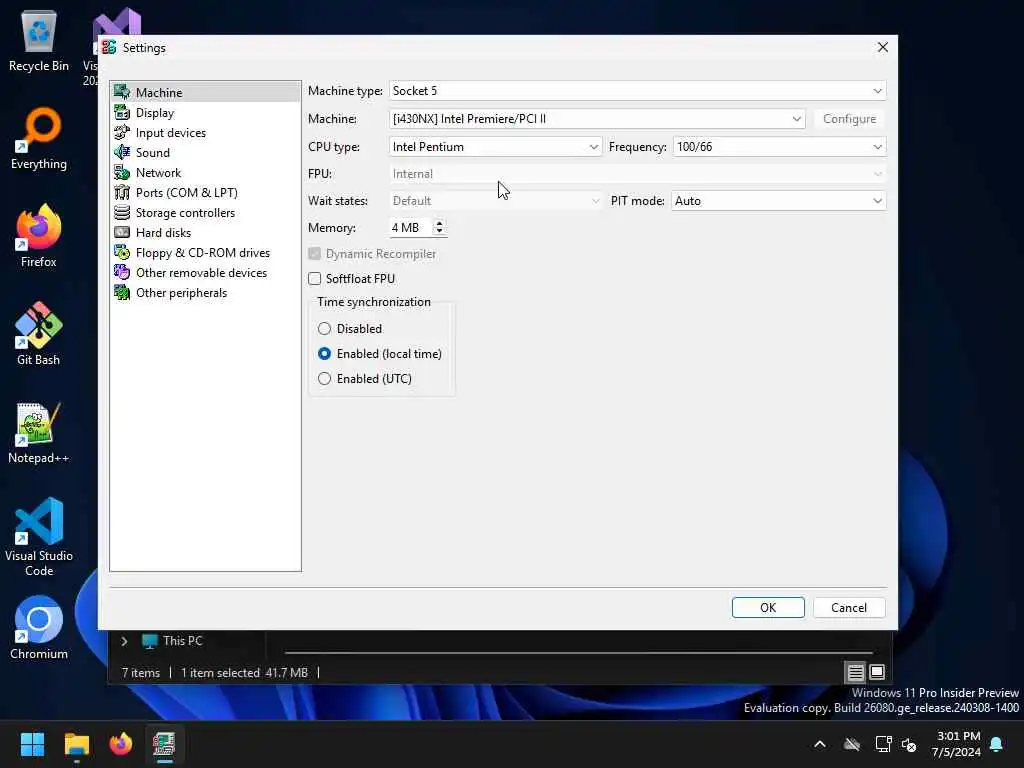Switch Explorer to details view icon
Viewport: 1024px width, 768px height.
click(855, 671)
